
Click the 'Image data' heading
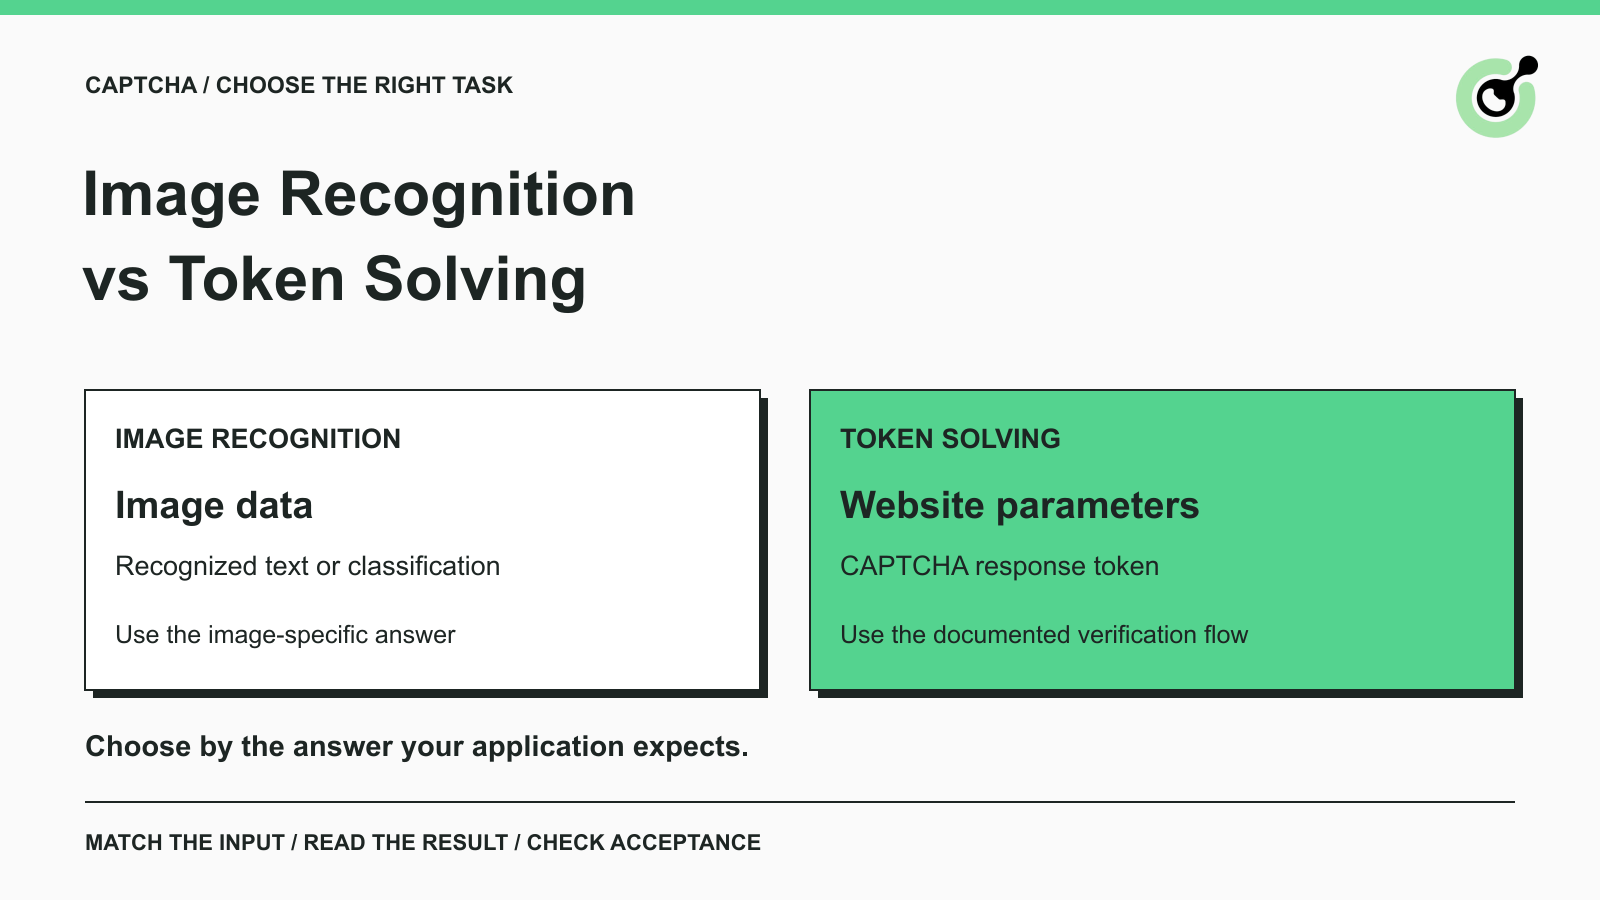click(214, 506)
